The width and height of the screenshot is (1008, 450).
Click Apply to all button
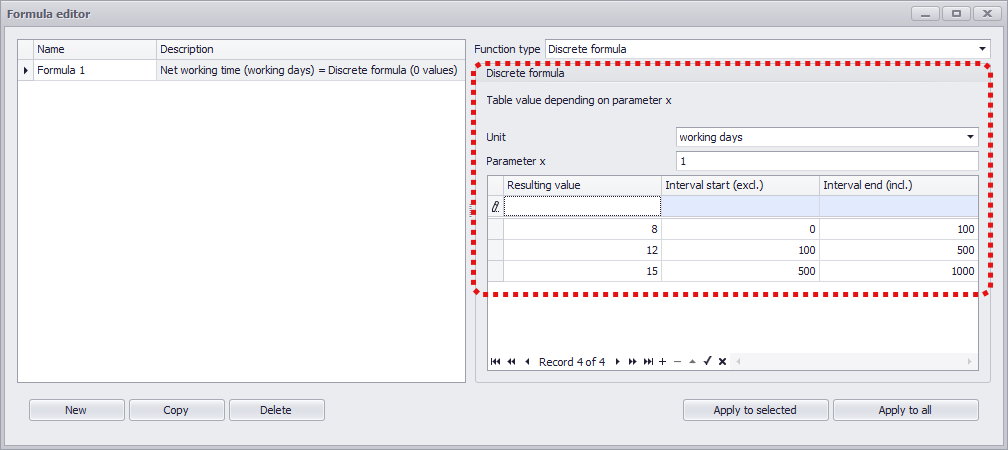click(x=906, y=410)
